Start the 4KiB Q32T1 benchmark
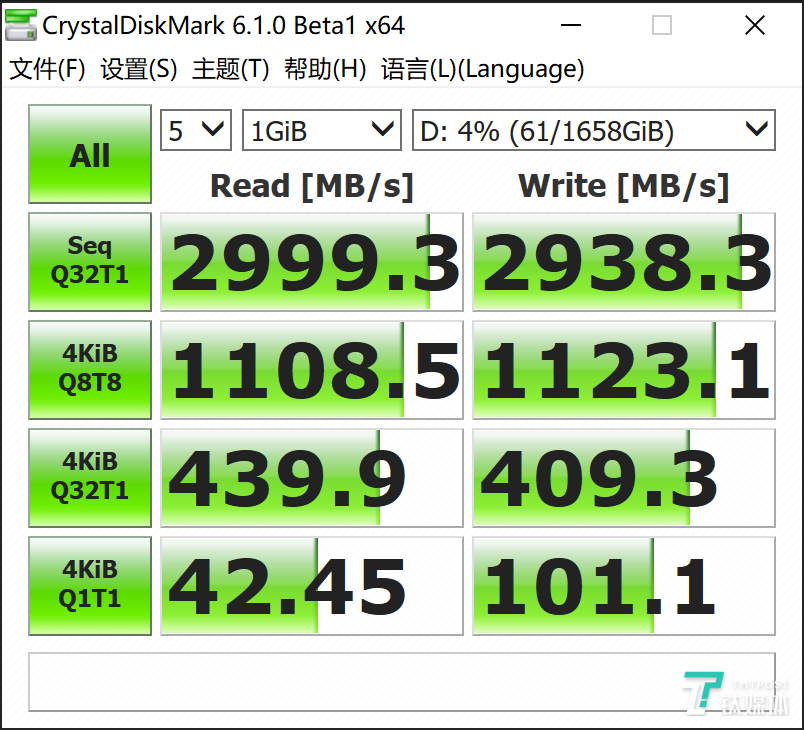 point(89,477)
